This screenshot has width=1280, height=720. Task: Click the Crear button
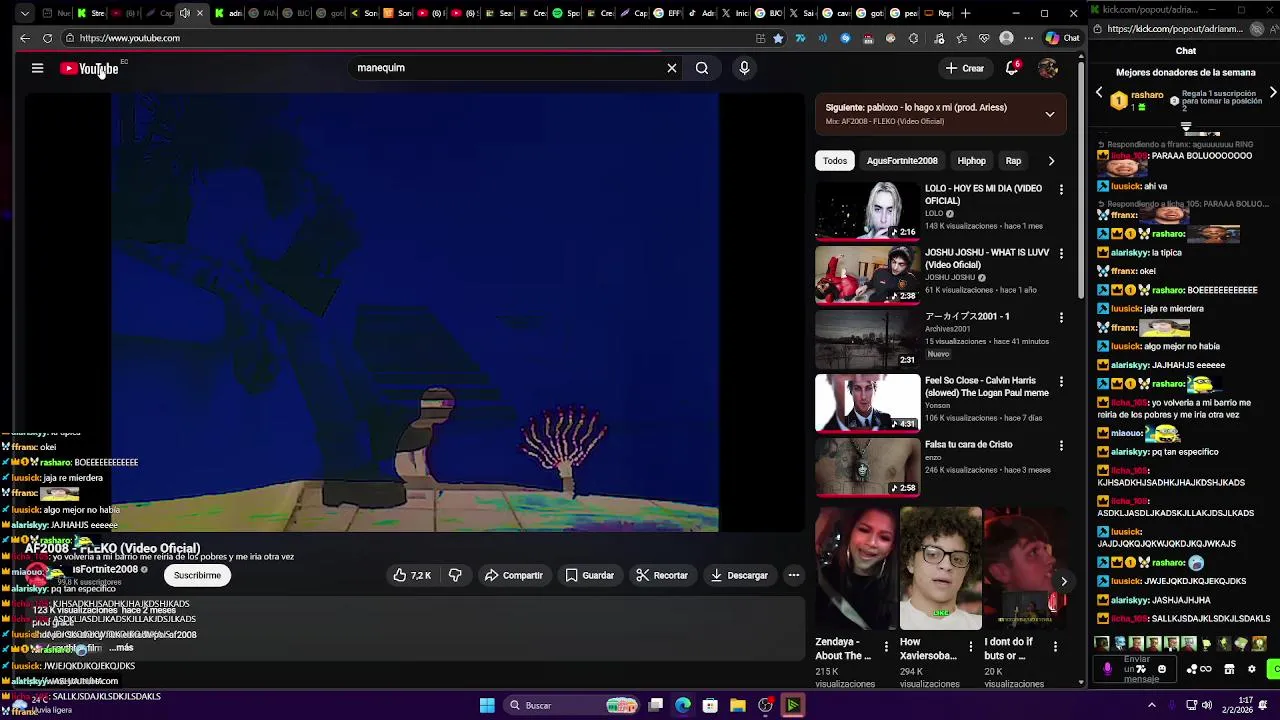(965, 68)
